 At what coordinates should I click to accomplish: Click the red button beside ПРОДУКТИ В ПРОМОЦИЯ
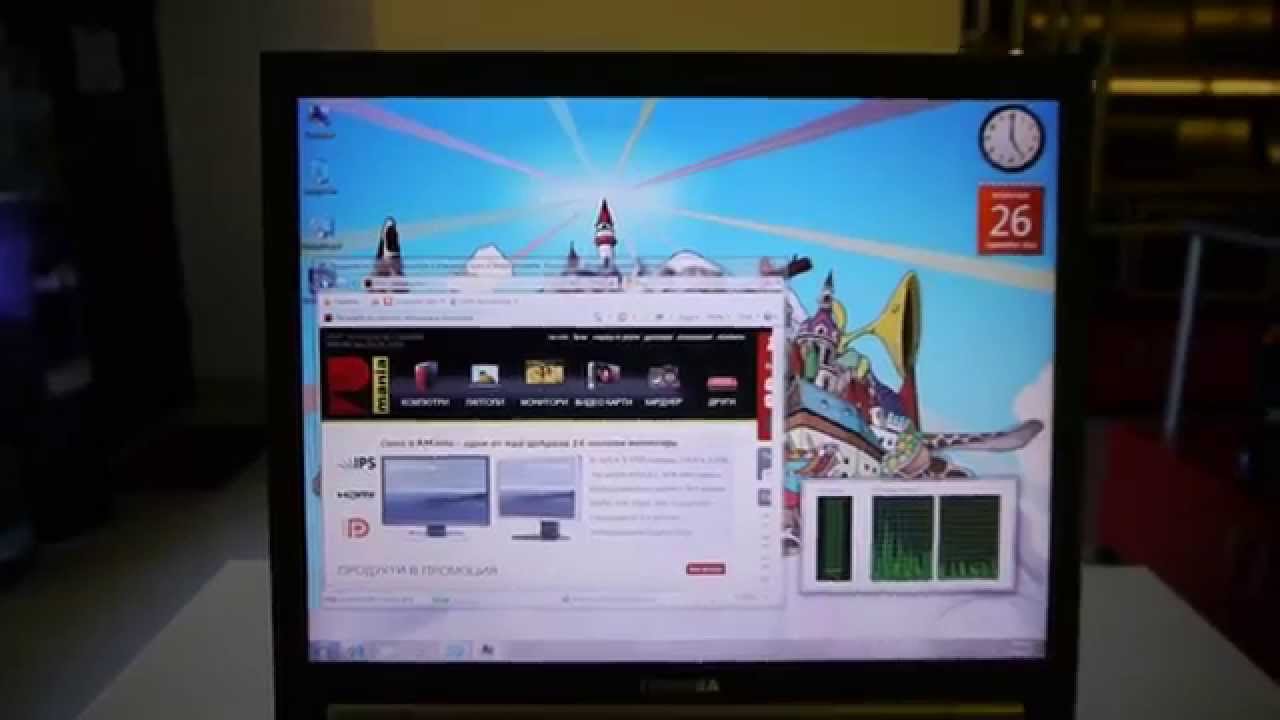(x=705, y=568)
